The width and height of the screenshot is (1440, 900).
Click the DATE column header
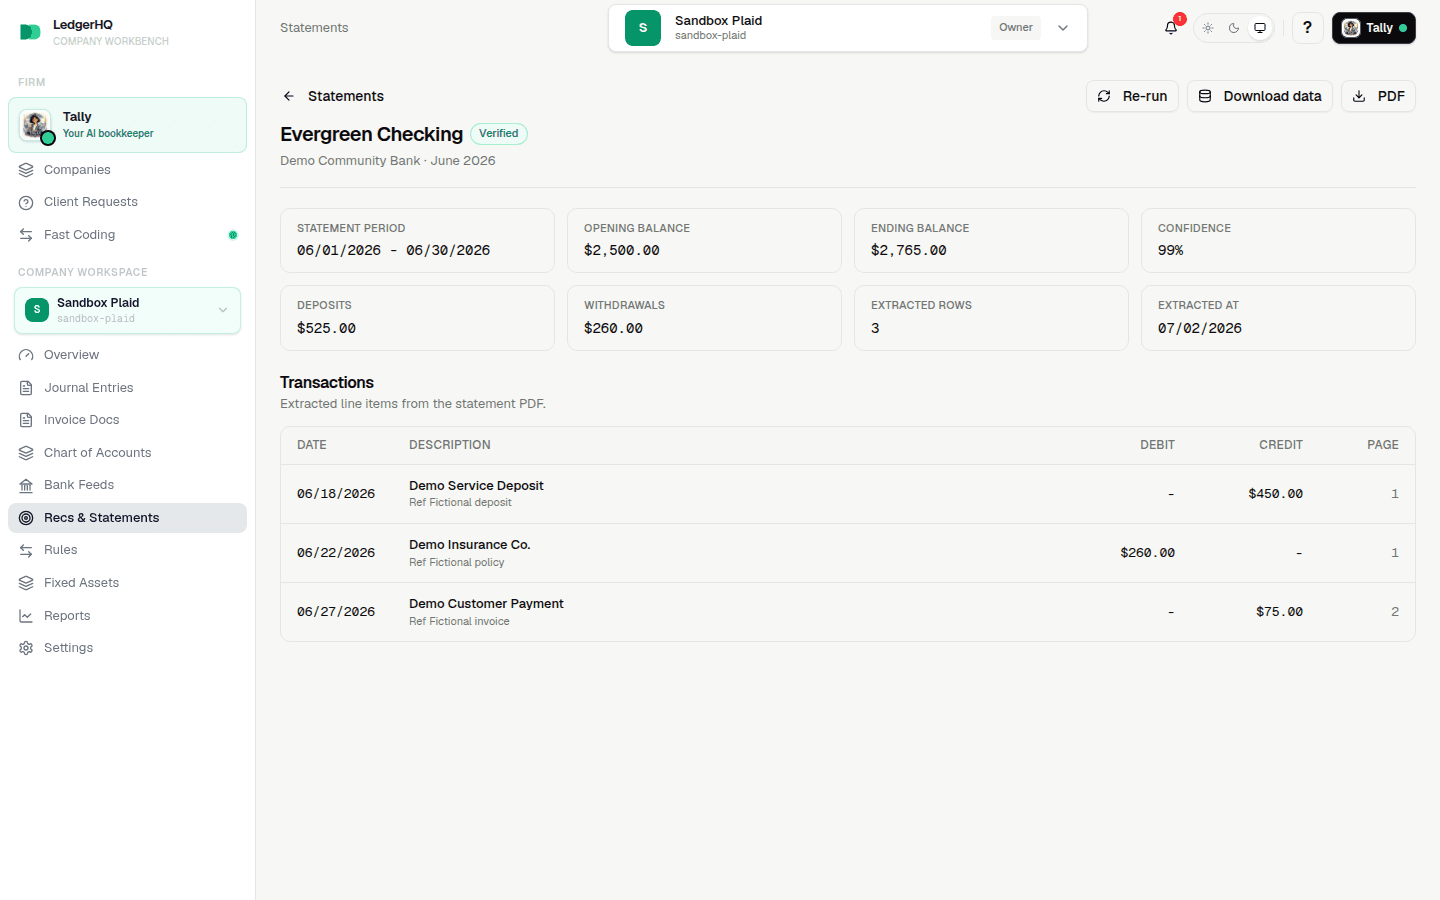click(x=312, y=445)
